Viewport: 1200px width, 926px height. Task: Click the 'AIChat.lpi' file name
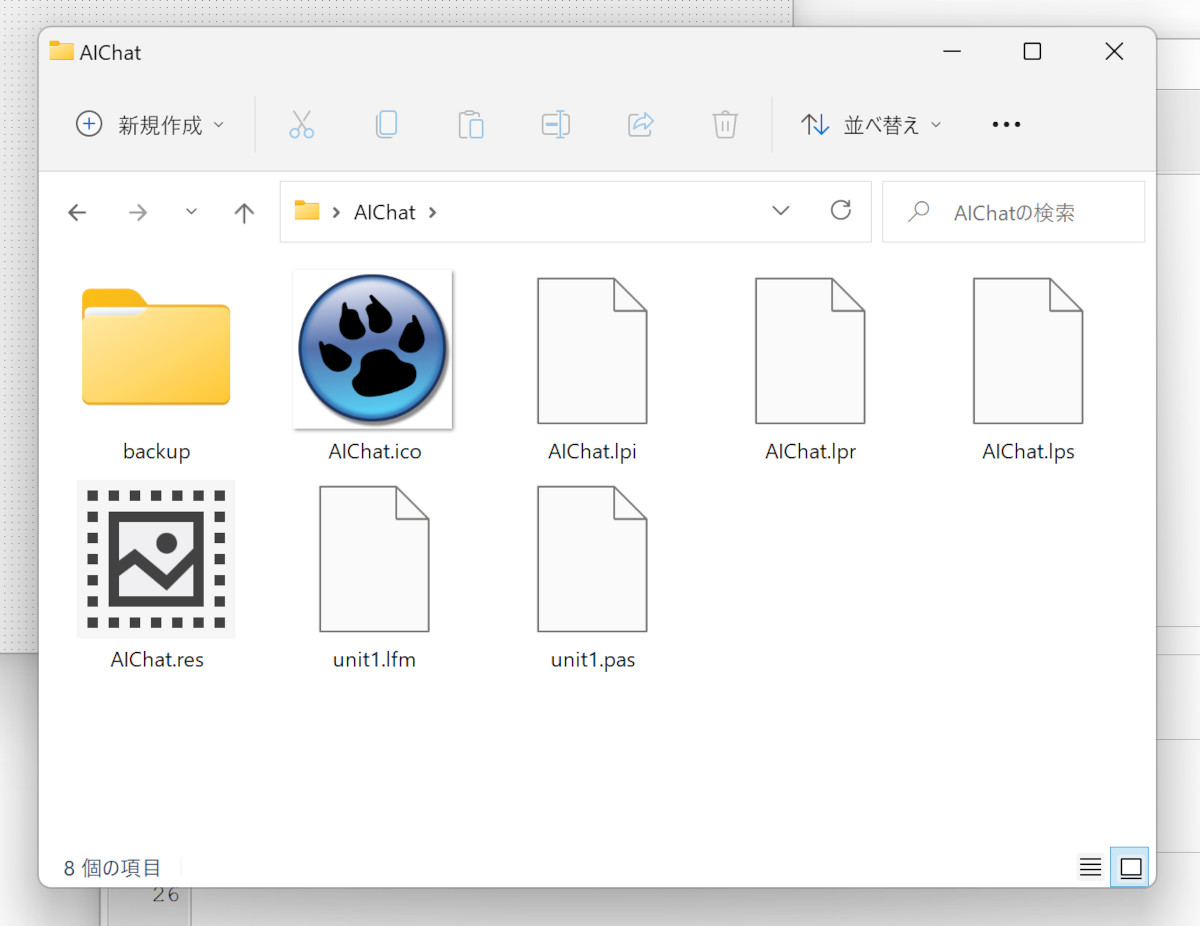point(592,452)
